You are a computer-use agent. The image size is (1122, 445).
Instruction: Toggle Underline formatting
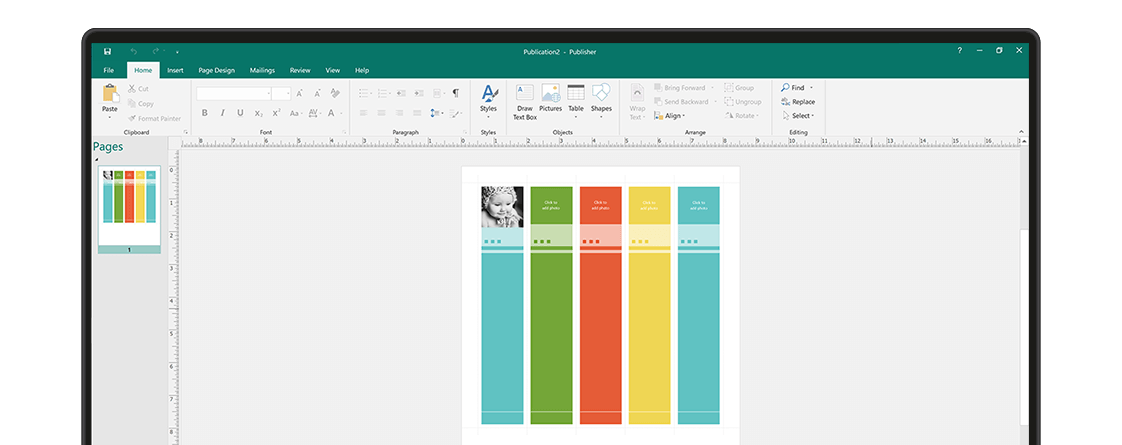(x=240, y=113)
